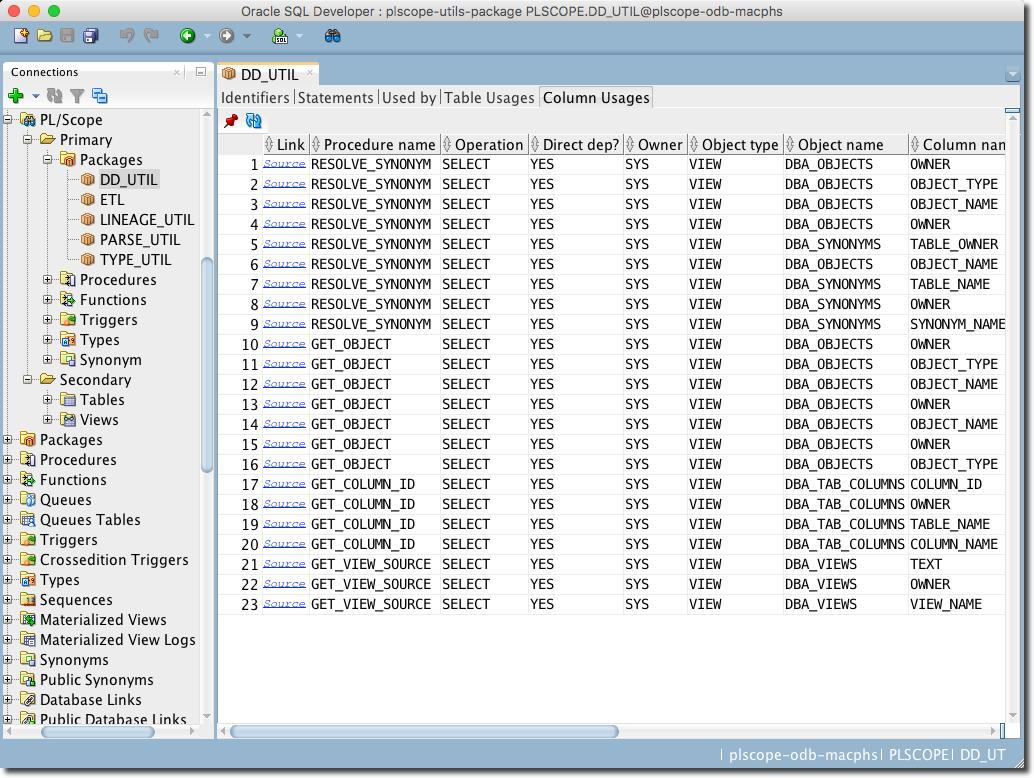
Task: Click the Redo arrow icon
Action: pos(151,36)
